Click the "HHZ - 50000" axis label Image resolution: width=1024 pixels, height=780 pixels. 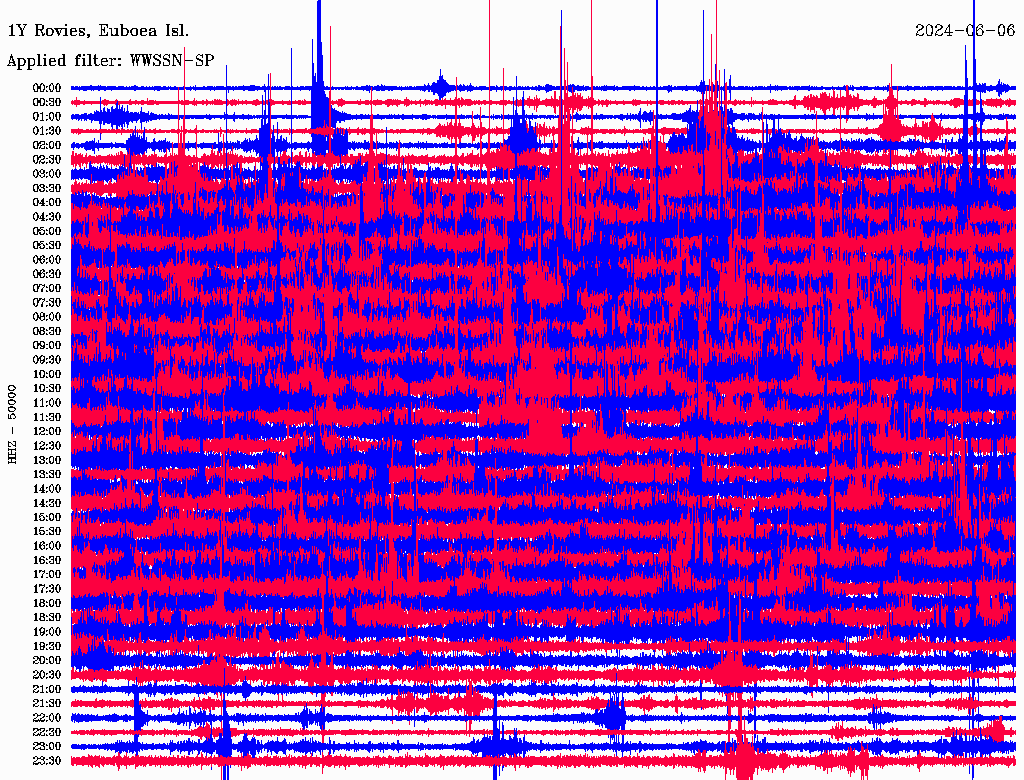click(12, 424)
